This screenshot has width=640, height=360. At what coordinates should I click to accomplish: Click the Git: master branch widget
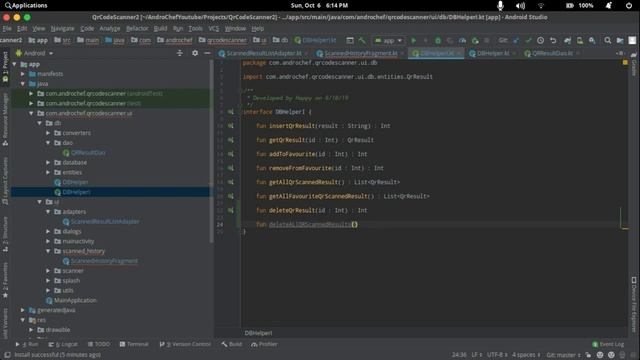pyautogui.click(x=564, y=355)
